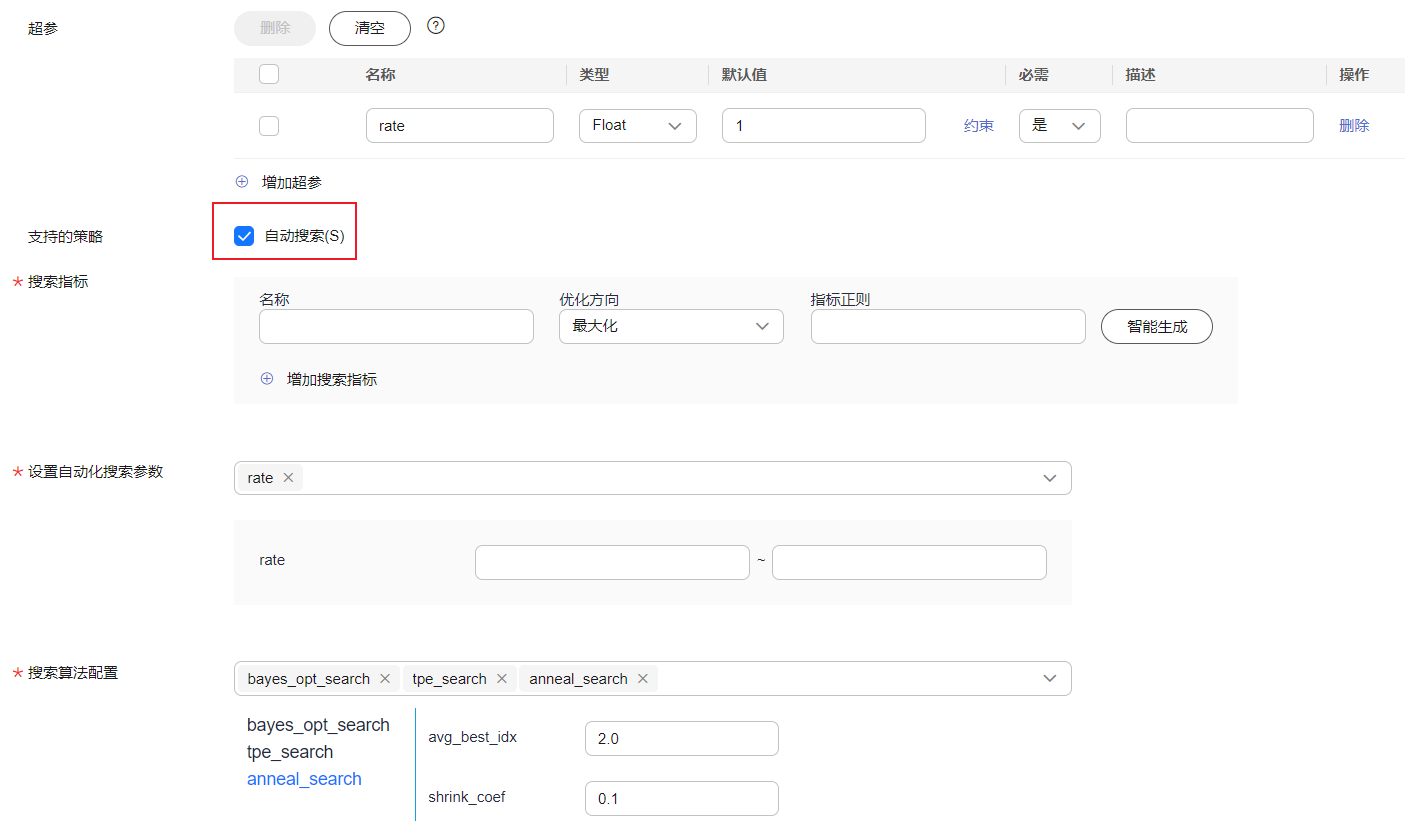Click the help question mark icon beside 清空

435,26
